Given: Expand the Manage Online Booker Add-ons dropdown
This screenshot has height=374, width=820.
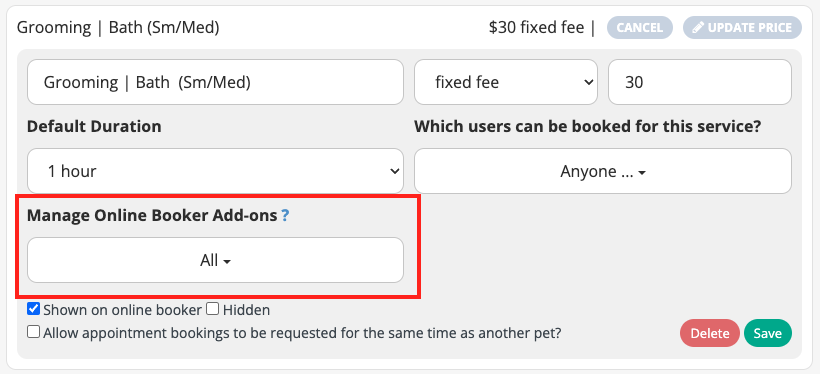Looking at the screenshot, I should [215, 260].
